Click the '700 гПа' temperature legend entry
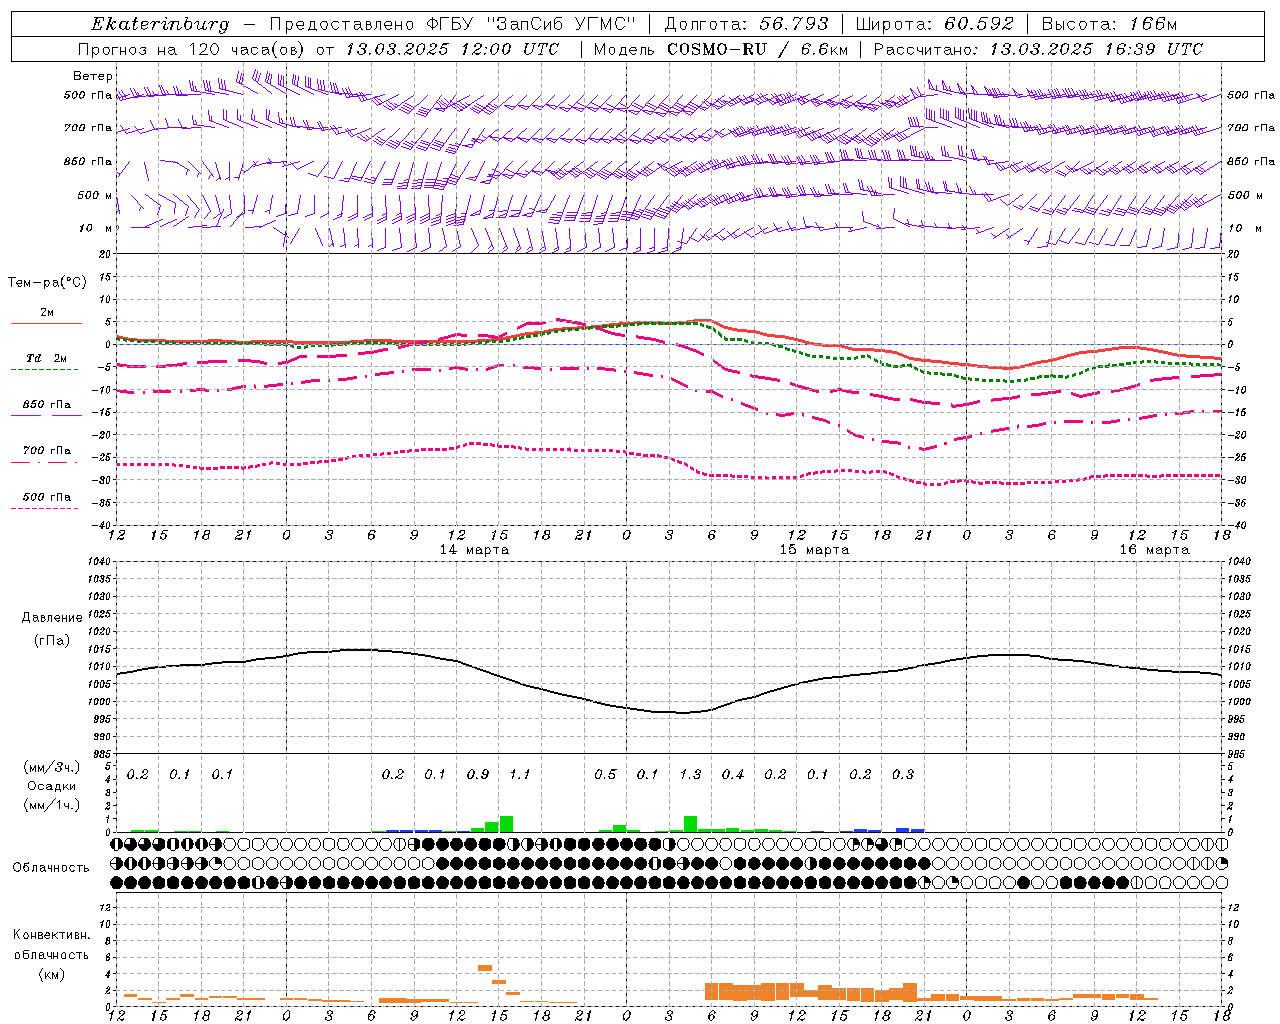Image resolution: width=1280 pixels, height=1024 pixels. pyautogui.click(x=47, y=451)
